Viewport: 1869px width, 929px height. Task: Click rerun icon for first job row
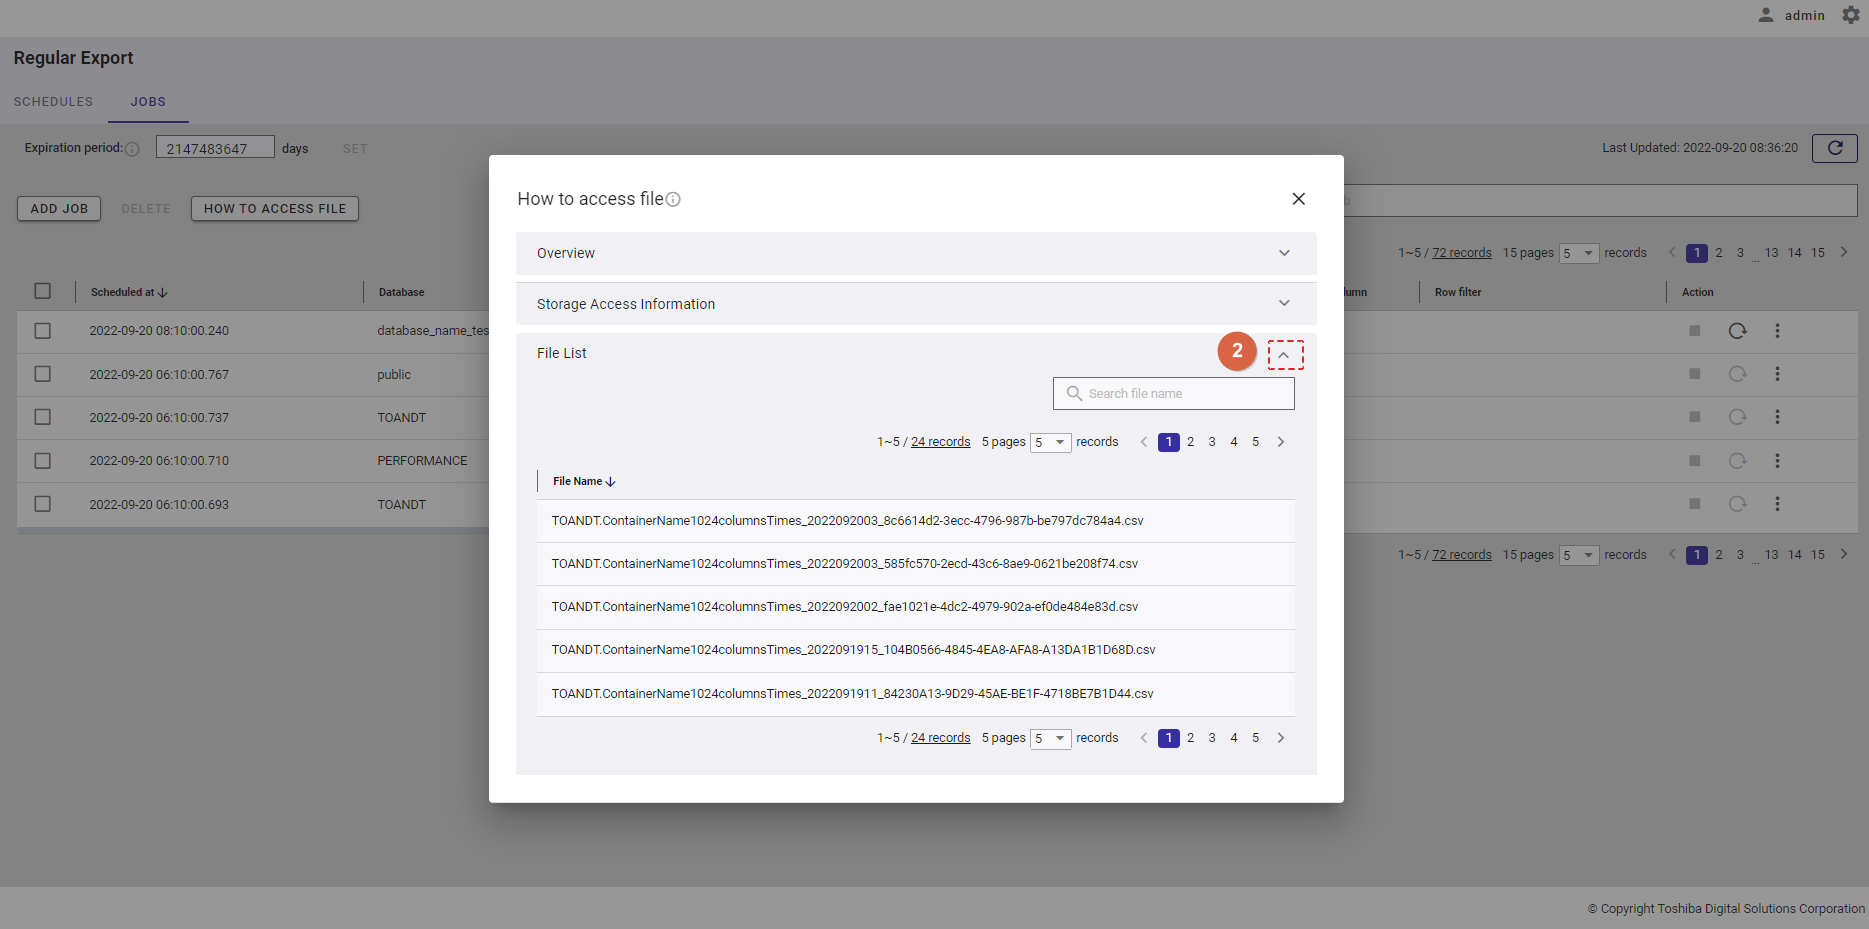(x=1737, y=331)
